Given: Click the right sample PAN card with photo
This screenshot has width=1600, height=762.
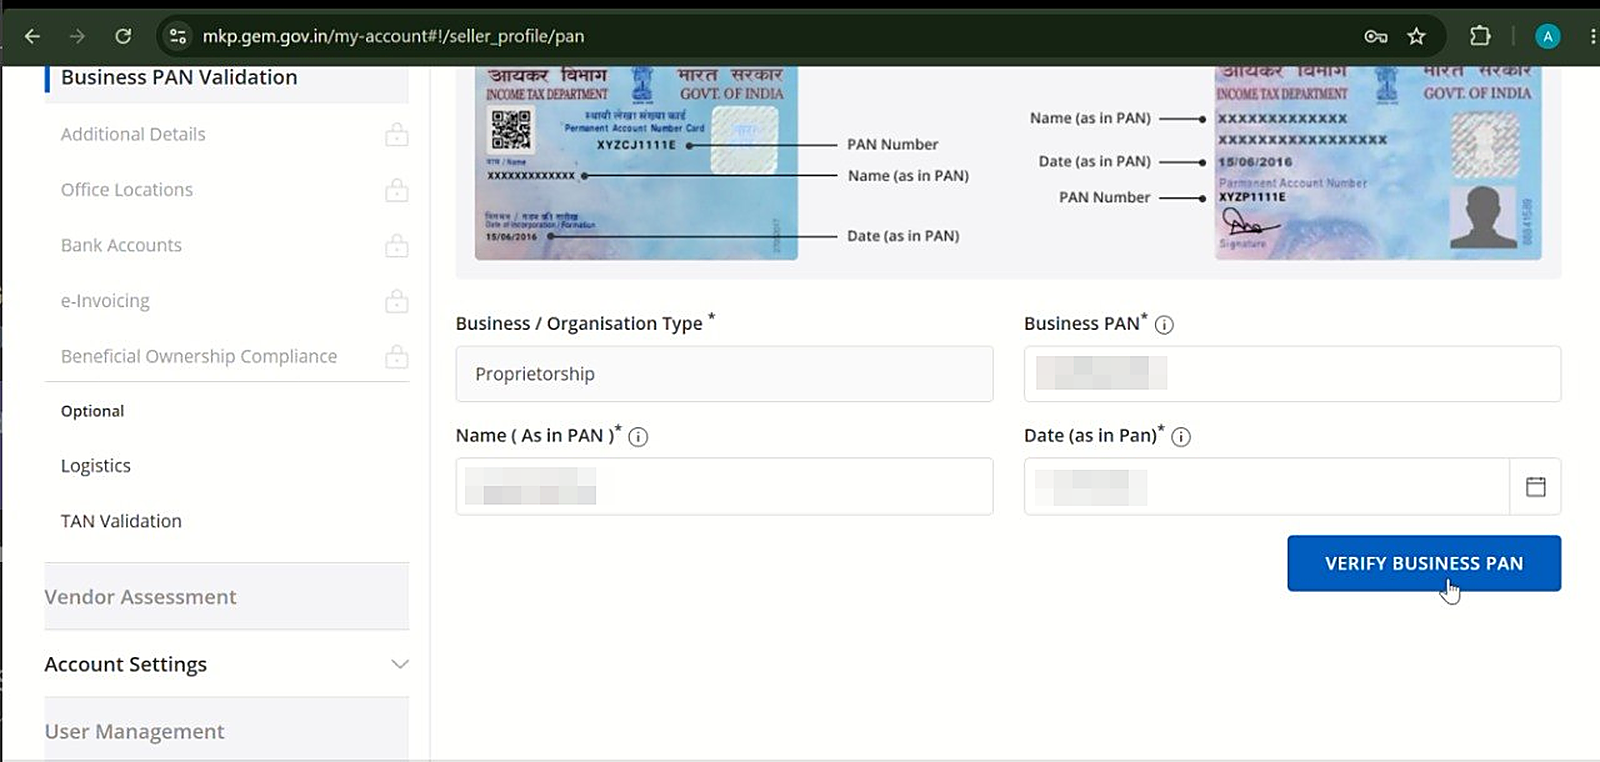Looking at the screenshot, I should tap(1378, 163).
